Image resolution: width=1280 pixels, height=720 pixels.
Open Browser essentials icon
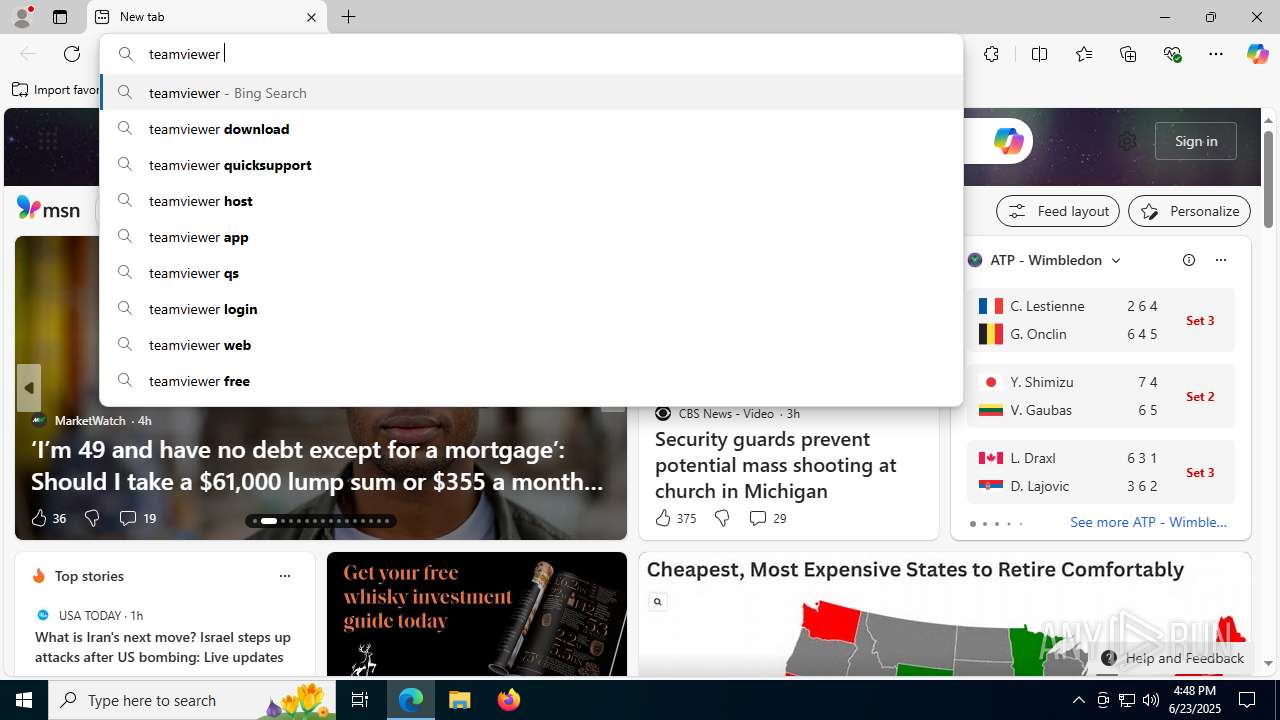(x=1172, y=54)
